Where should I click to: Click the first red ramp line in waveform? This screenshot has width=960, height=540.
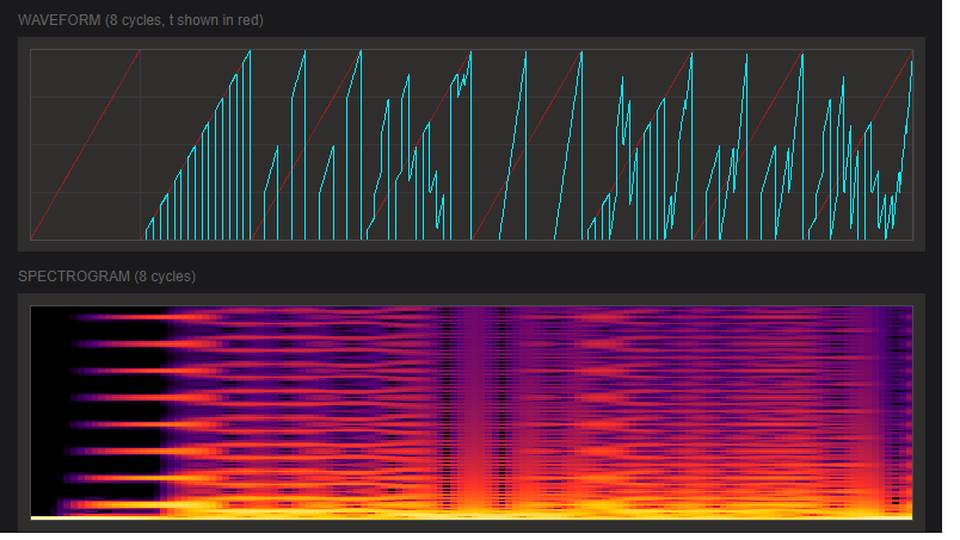(x=85, y=145)
